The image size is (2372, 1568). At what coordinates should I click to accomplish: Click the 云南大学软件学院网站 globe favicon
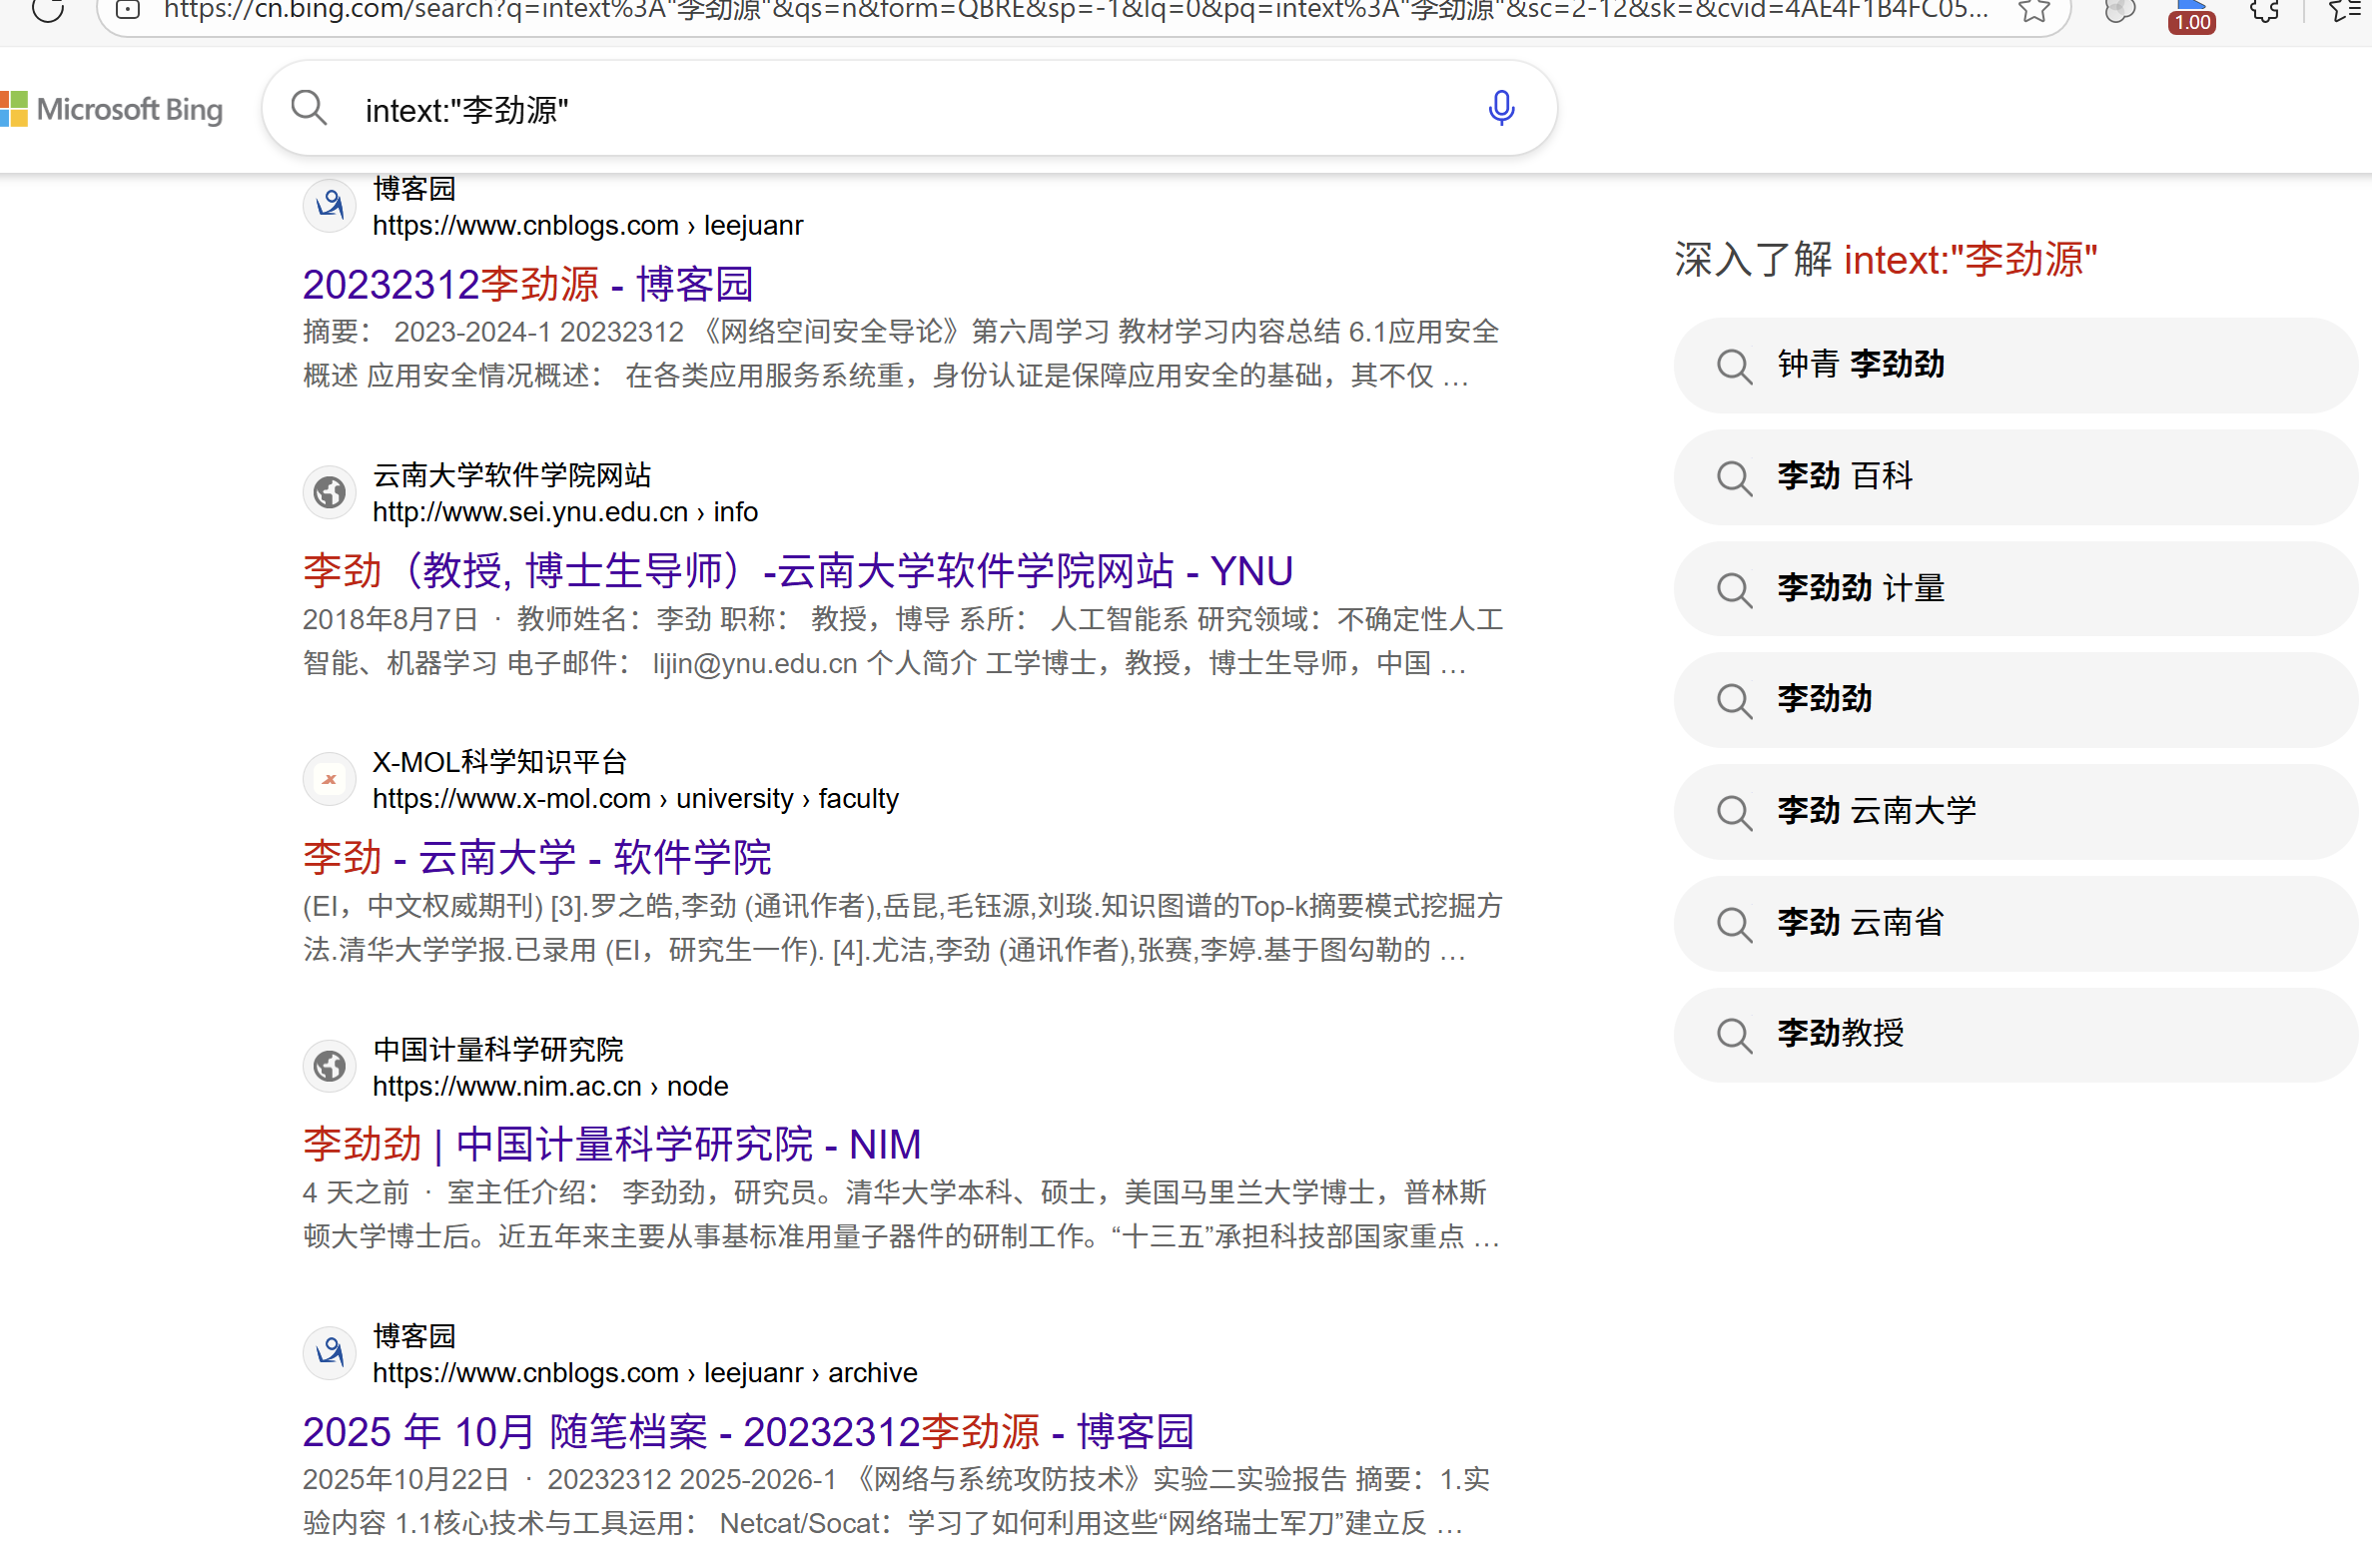tap(329, 492)
